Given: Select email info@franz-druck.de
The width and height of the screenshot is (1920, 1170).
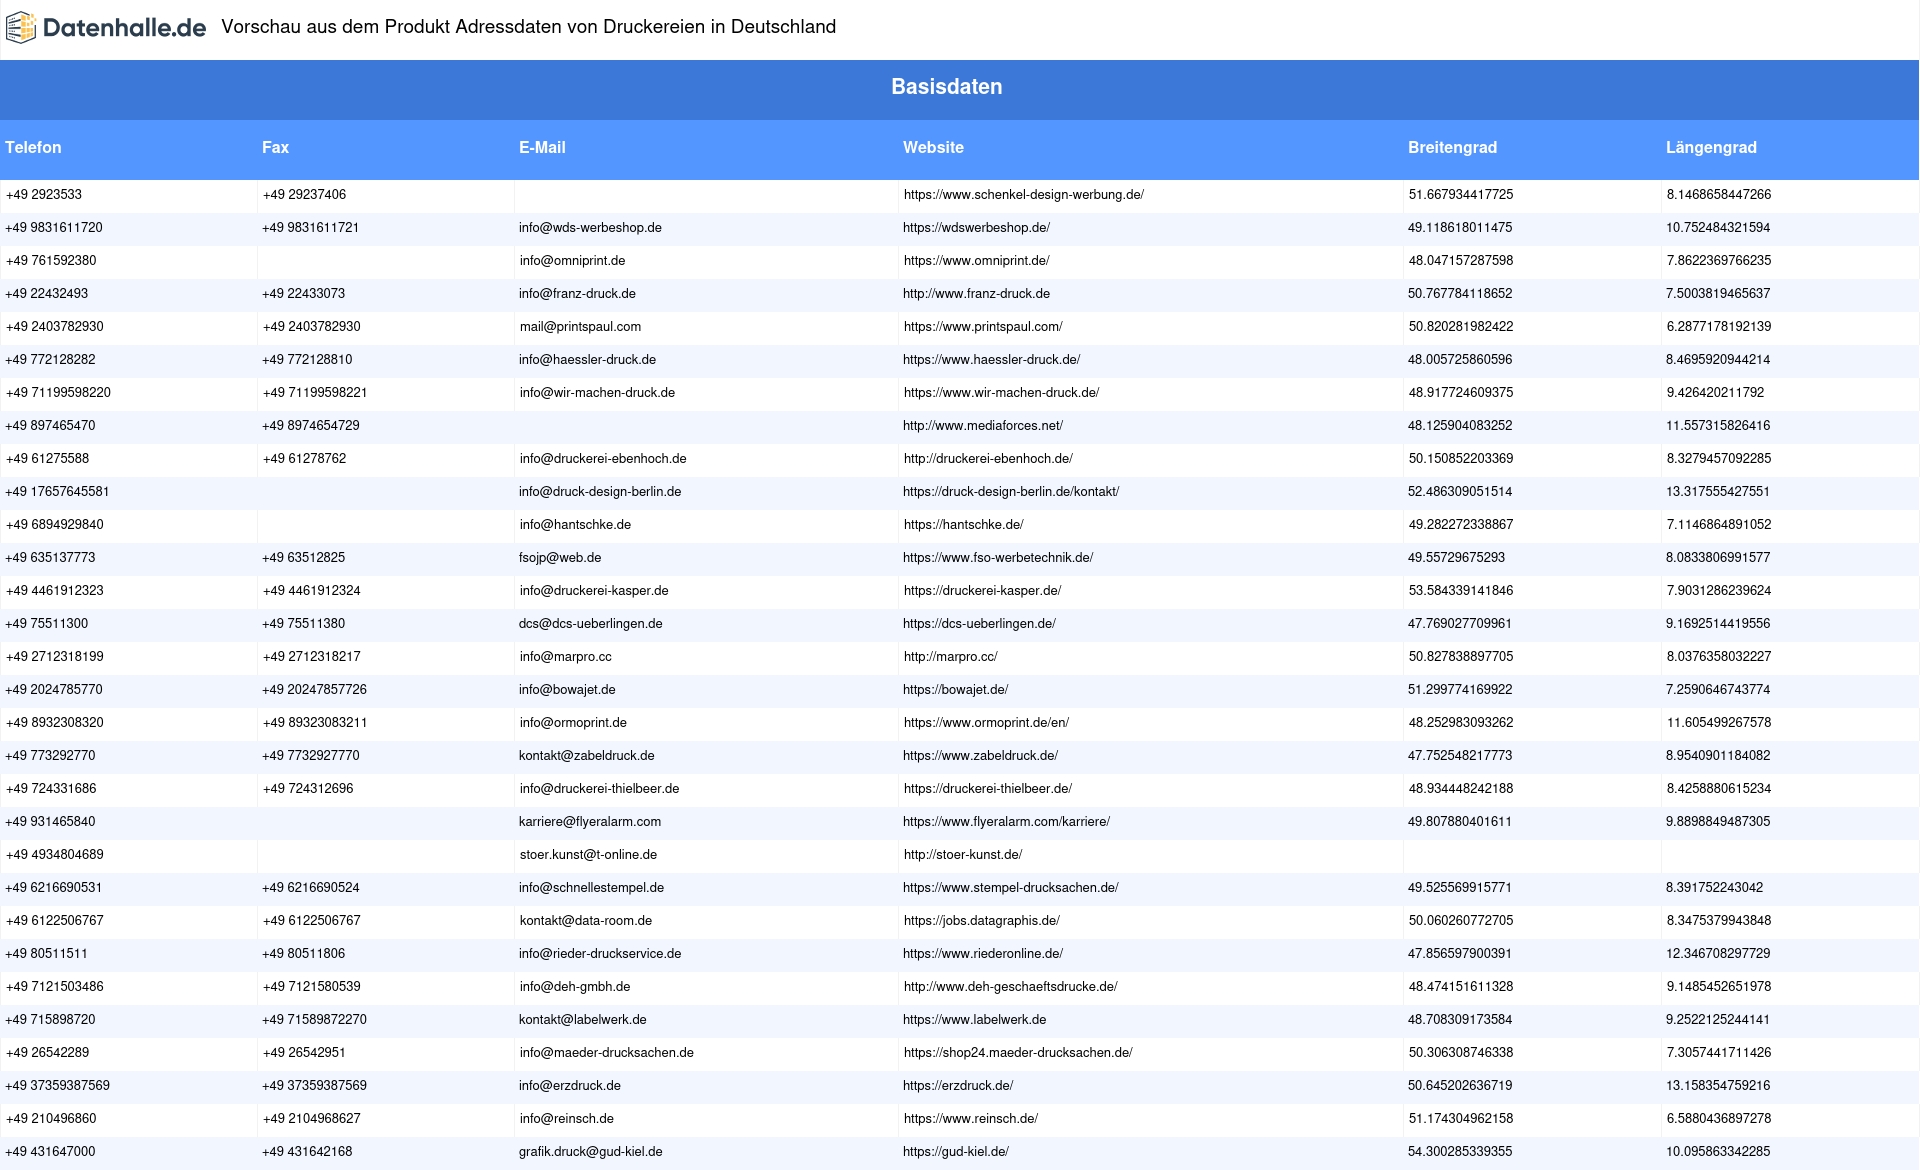Looking at the screenshot, I should 577,294.
